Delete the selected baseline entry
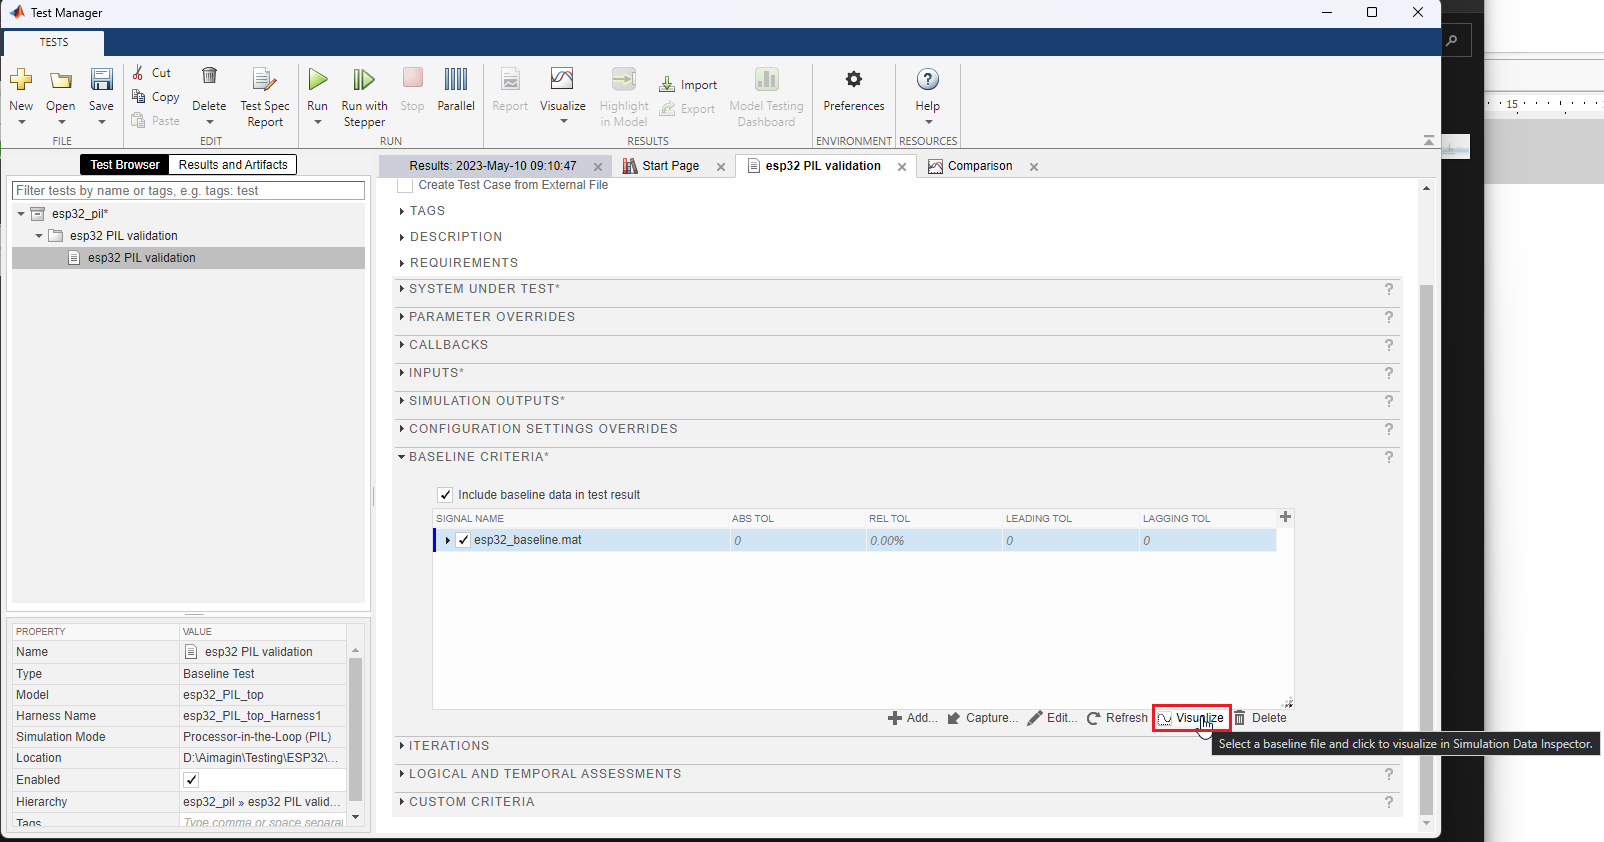This screenshot has height=842, width=1604. pyautogui.click(x=1260, y=718)
